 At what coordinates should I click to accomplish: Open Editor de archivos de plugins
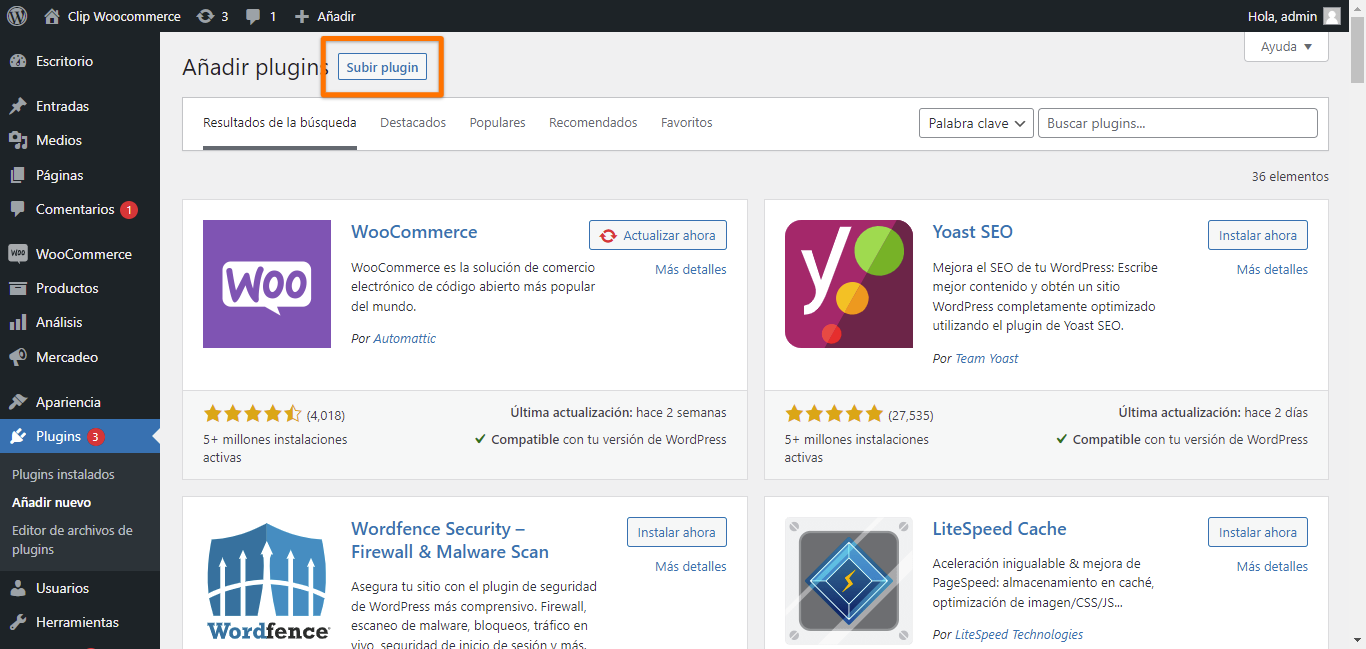click(x=72, y=540)
